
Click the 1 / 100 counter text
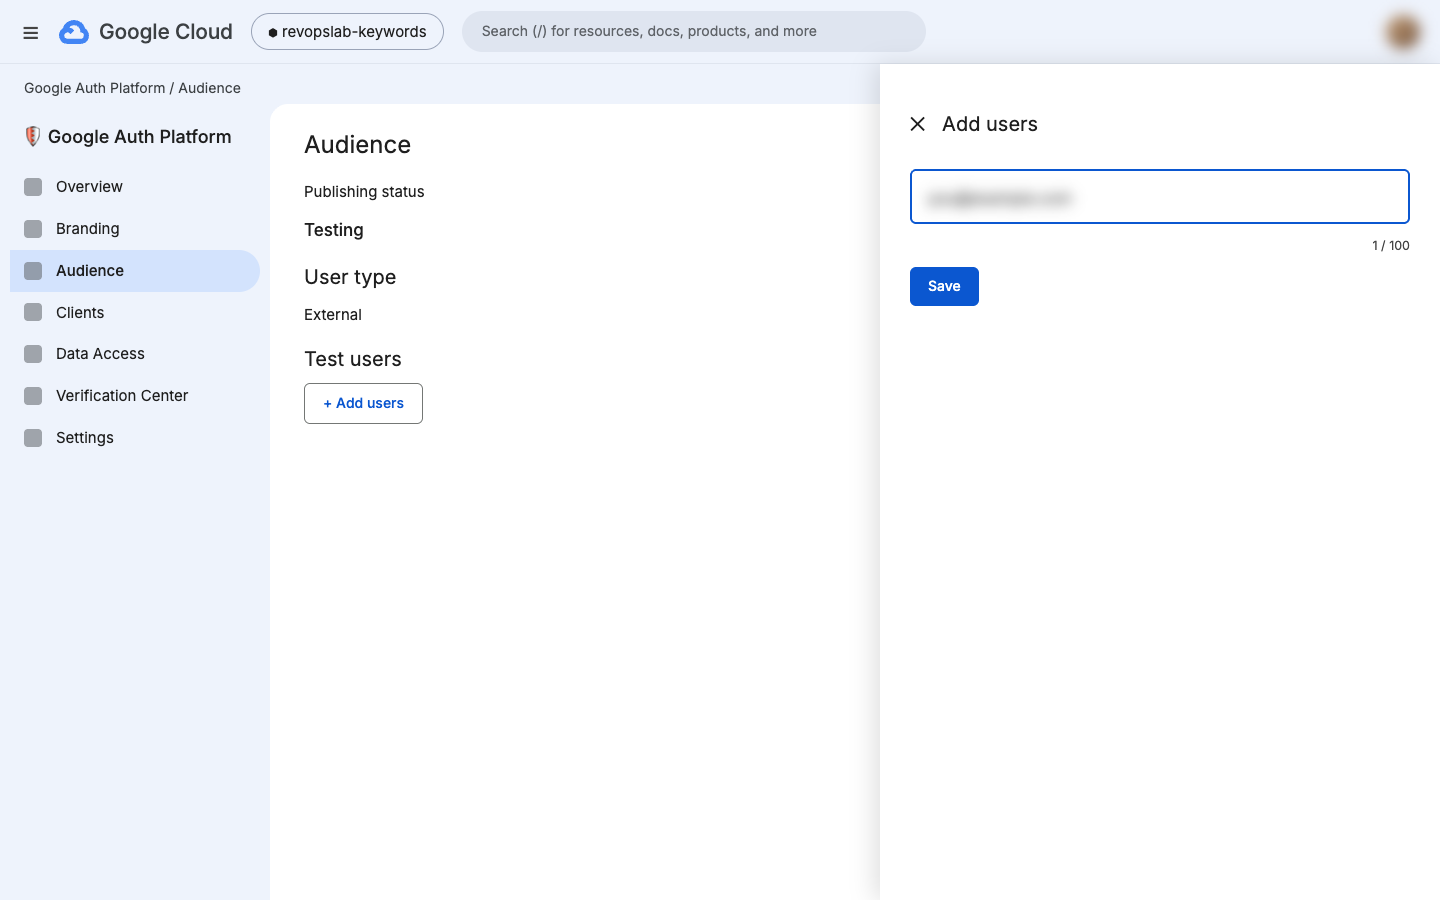1391,245
